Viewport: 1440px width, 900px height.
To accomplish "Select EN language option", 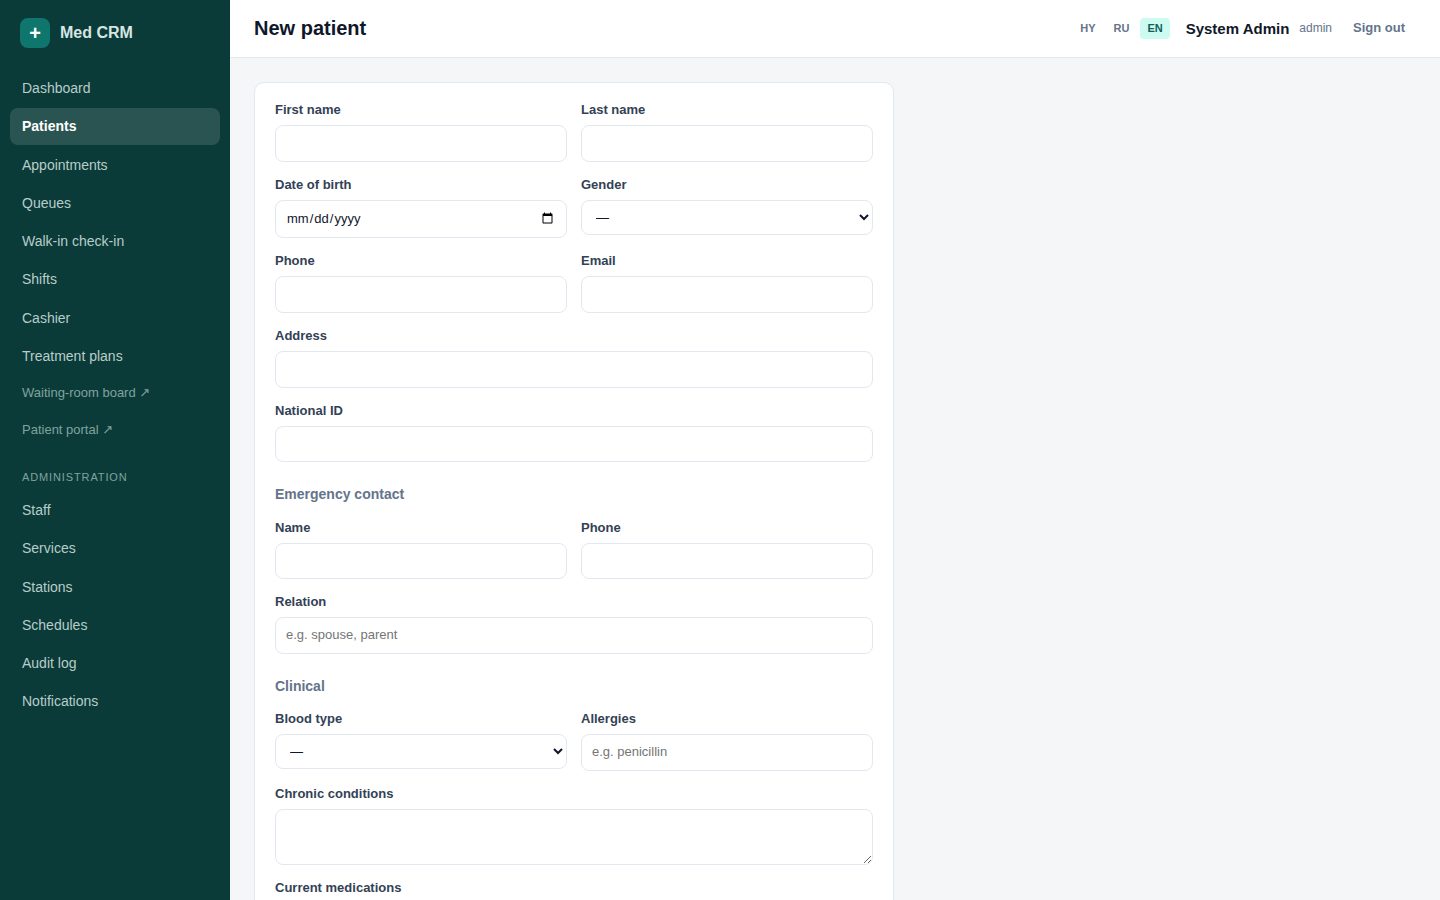I will pos(1155,28).
